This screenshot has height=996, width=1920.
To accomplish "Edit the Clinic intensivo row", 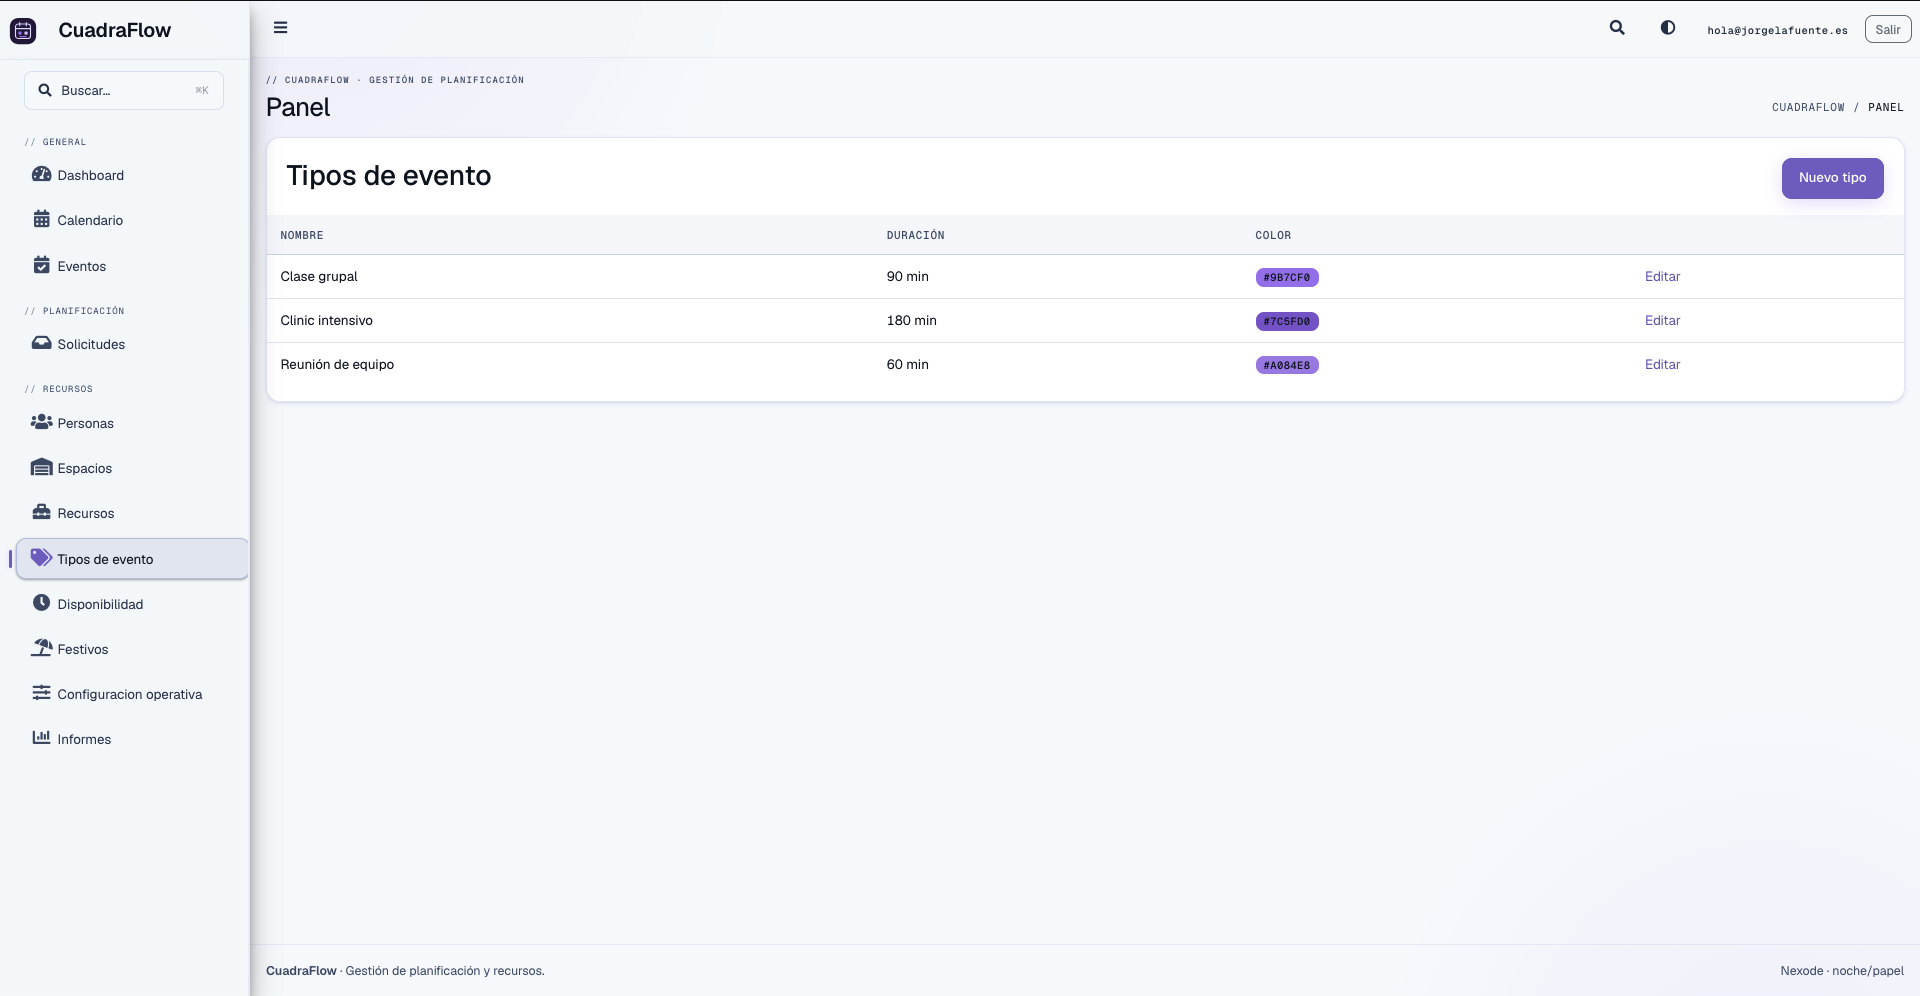I will point(1662,321).
